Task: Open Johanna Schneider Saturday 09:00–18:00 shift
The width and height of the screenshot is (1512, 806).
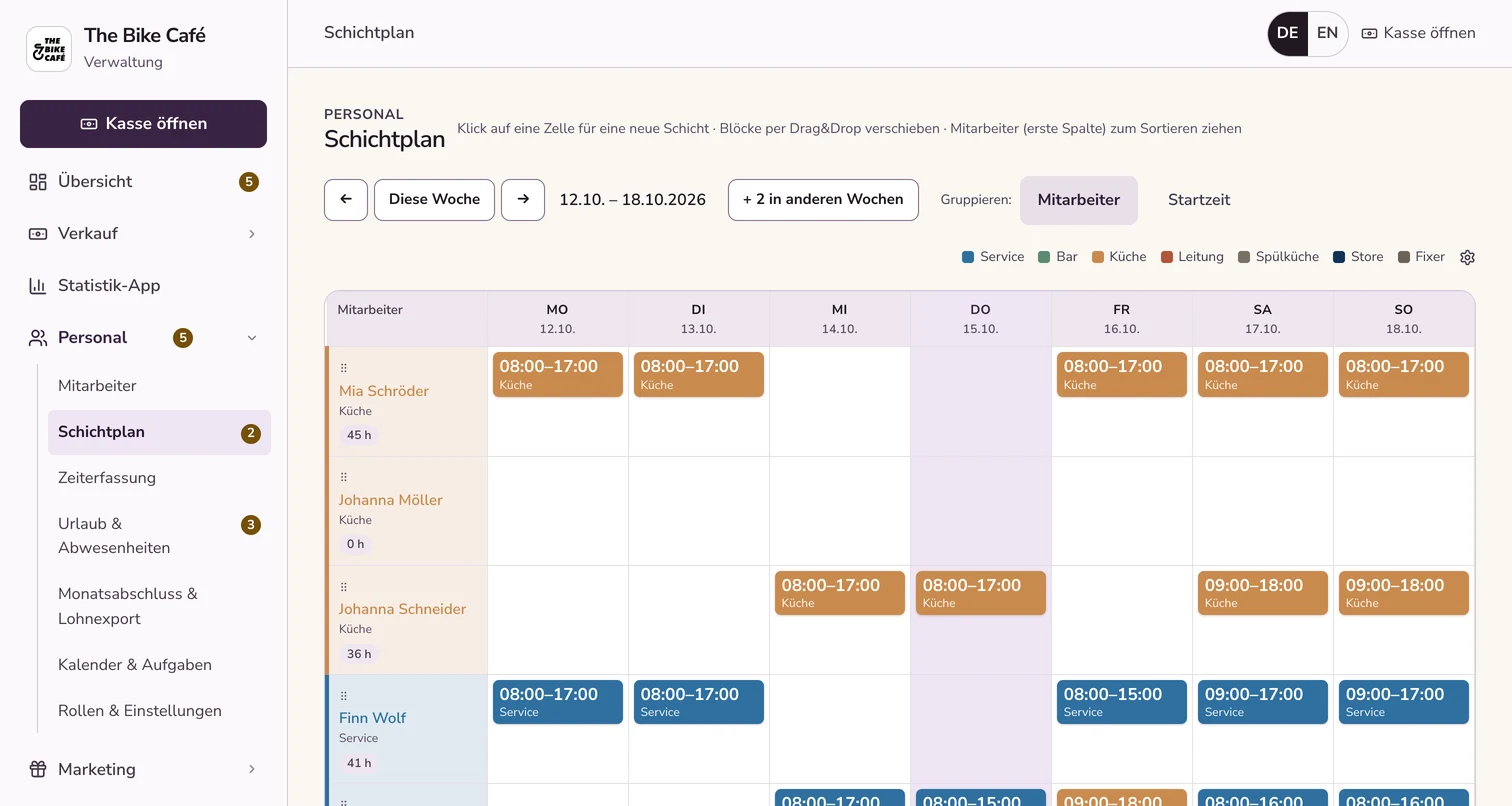Action: click(1263, 593)
